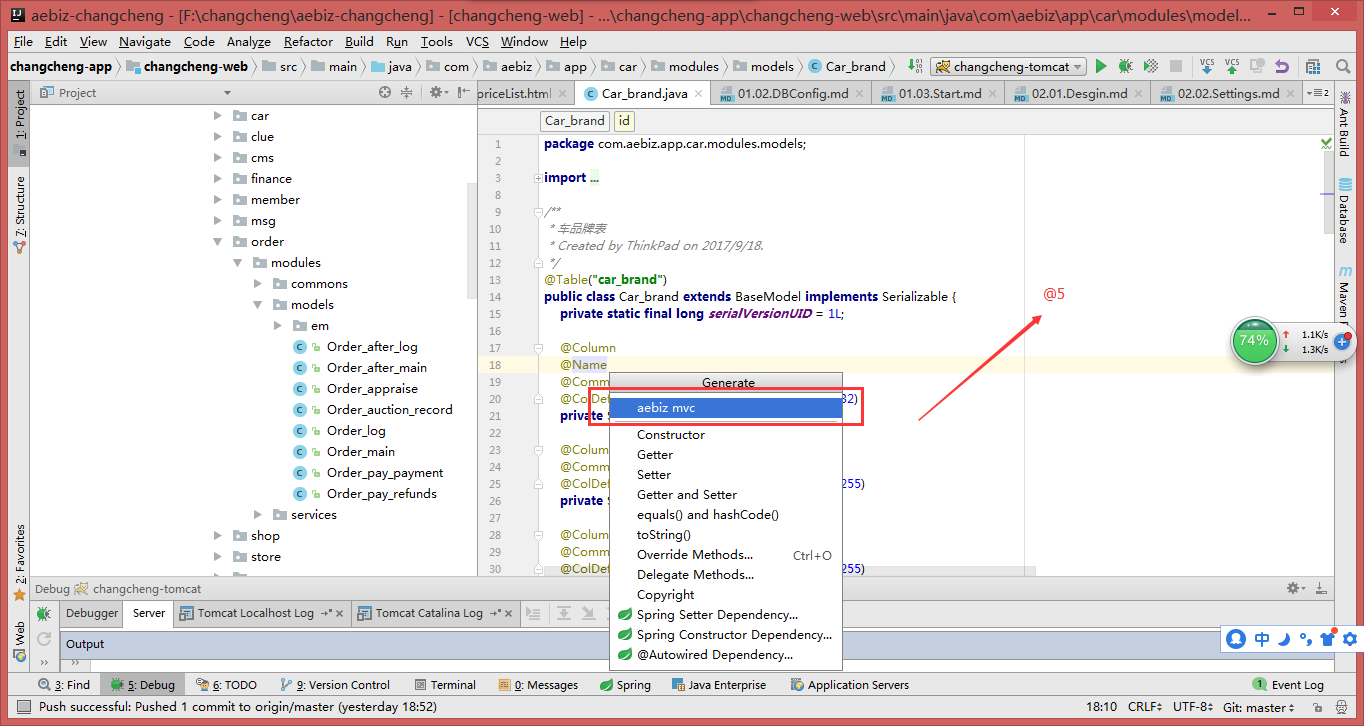Click the VCS commit changes icon
Viewport: 1364px width, 726px height.
1232,67
